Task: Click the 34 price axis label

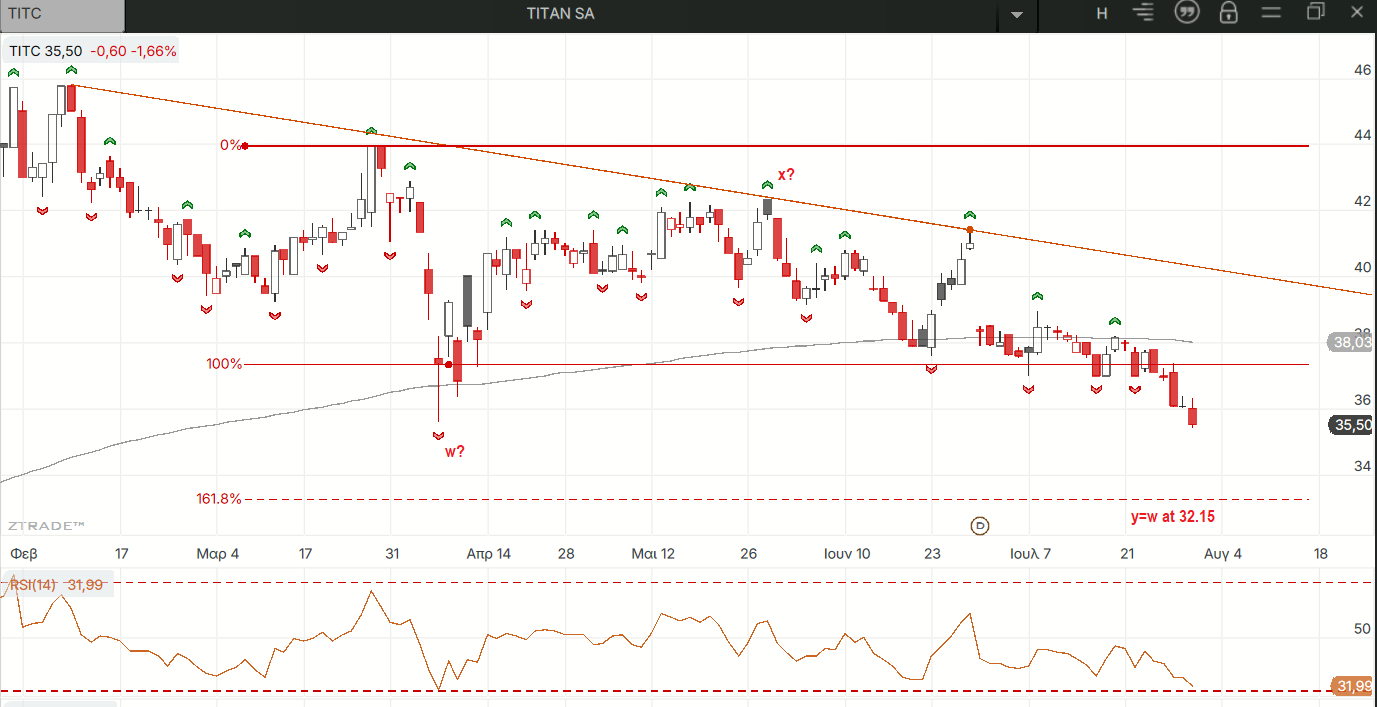Action: [x=1362, y=465]
